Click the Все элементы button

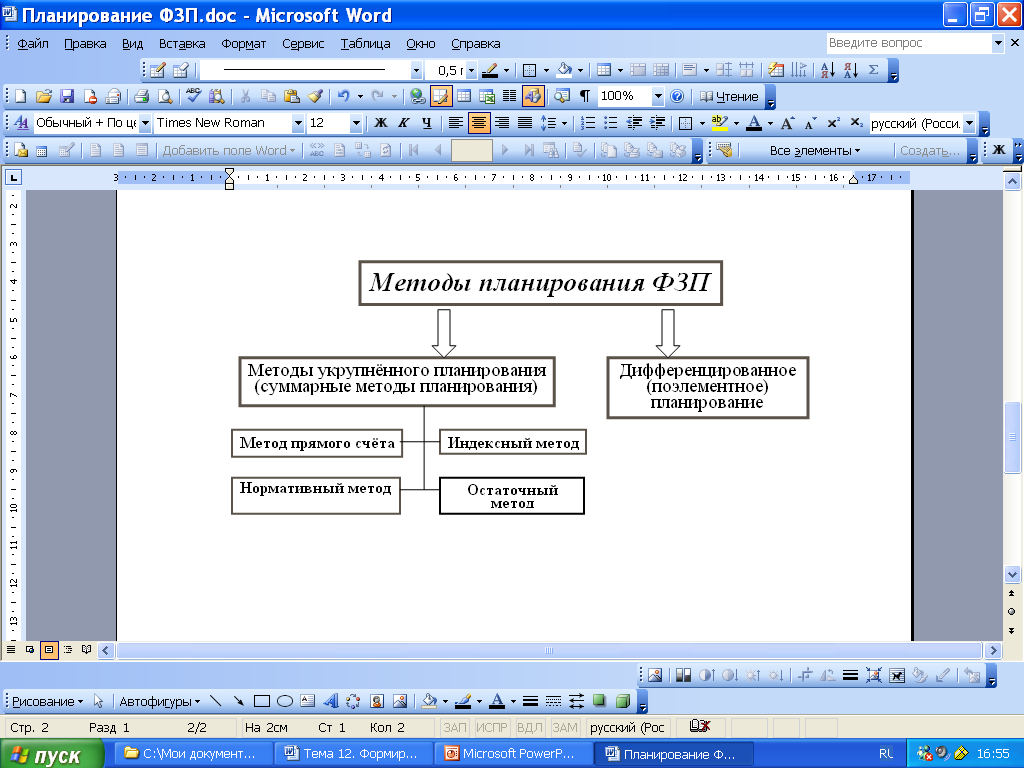[x=814, y=150]
